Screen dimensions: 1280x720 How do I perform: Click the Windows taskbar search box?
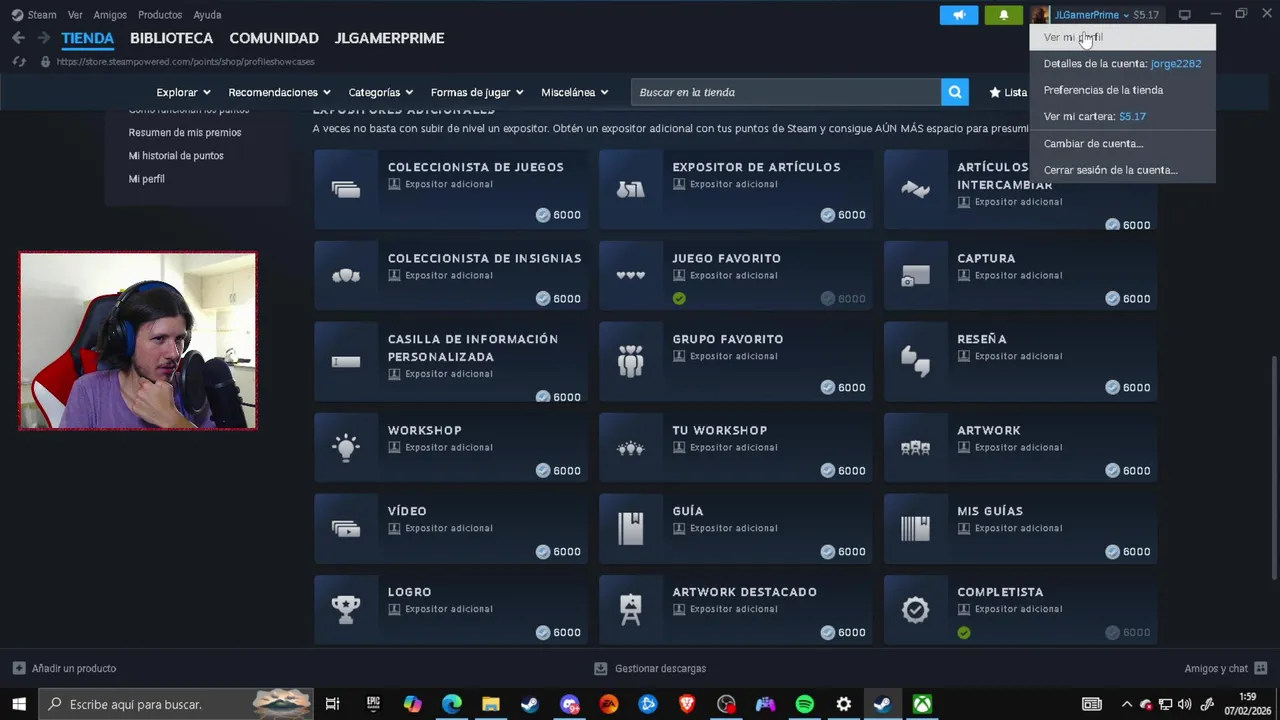click(x=176, y=704)
